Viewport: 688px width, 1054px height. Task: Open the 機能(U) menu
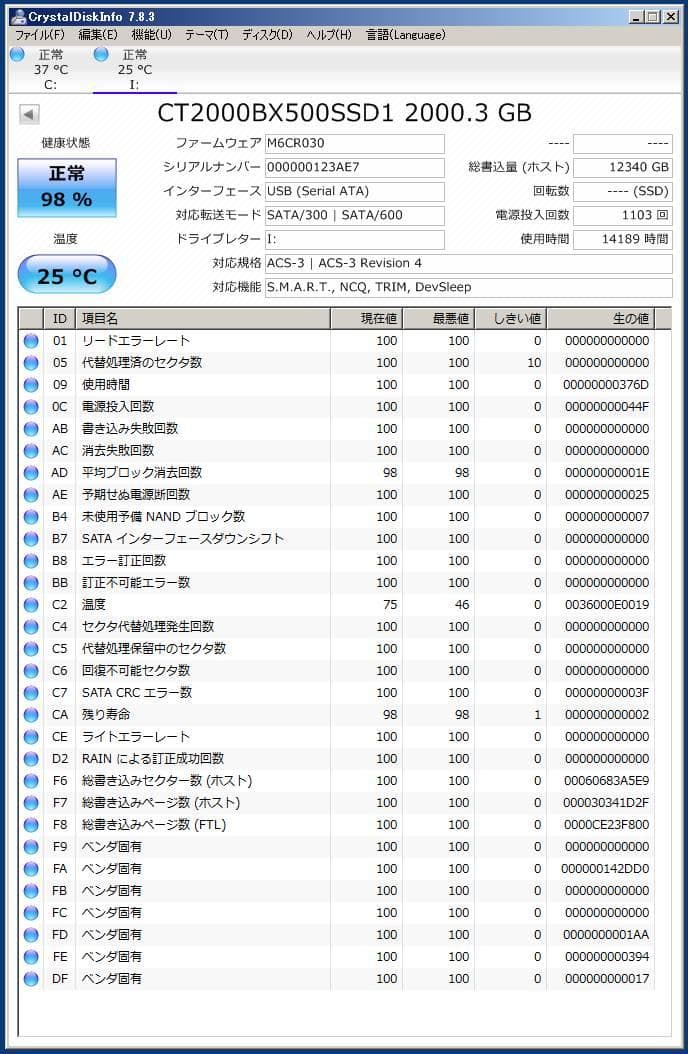click(152, 34)
